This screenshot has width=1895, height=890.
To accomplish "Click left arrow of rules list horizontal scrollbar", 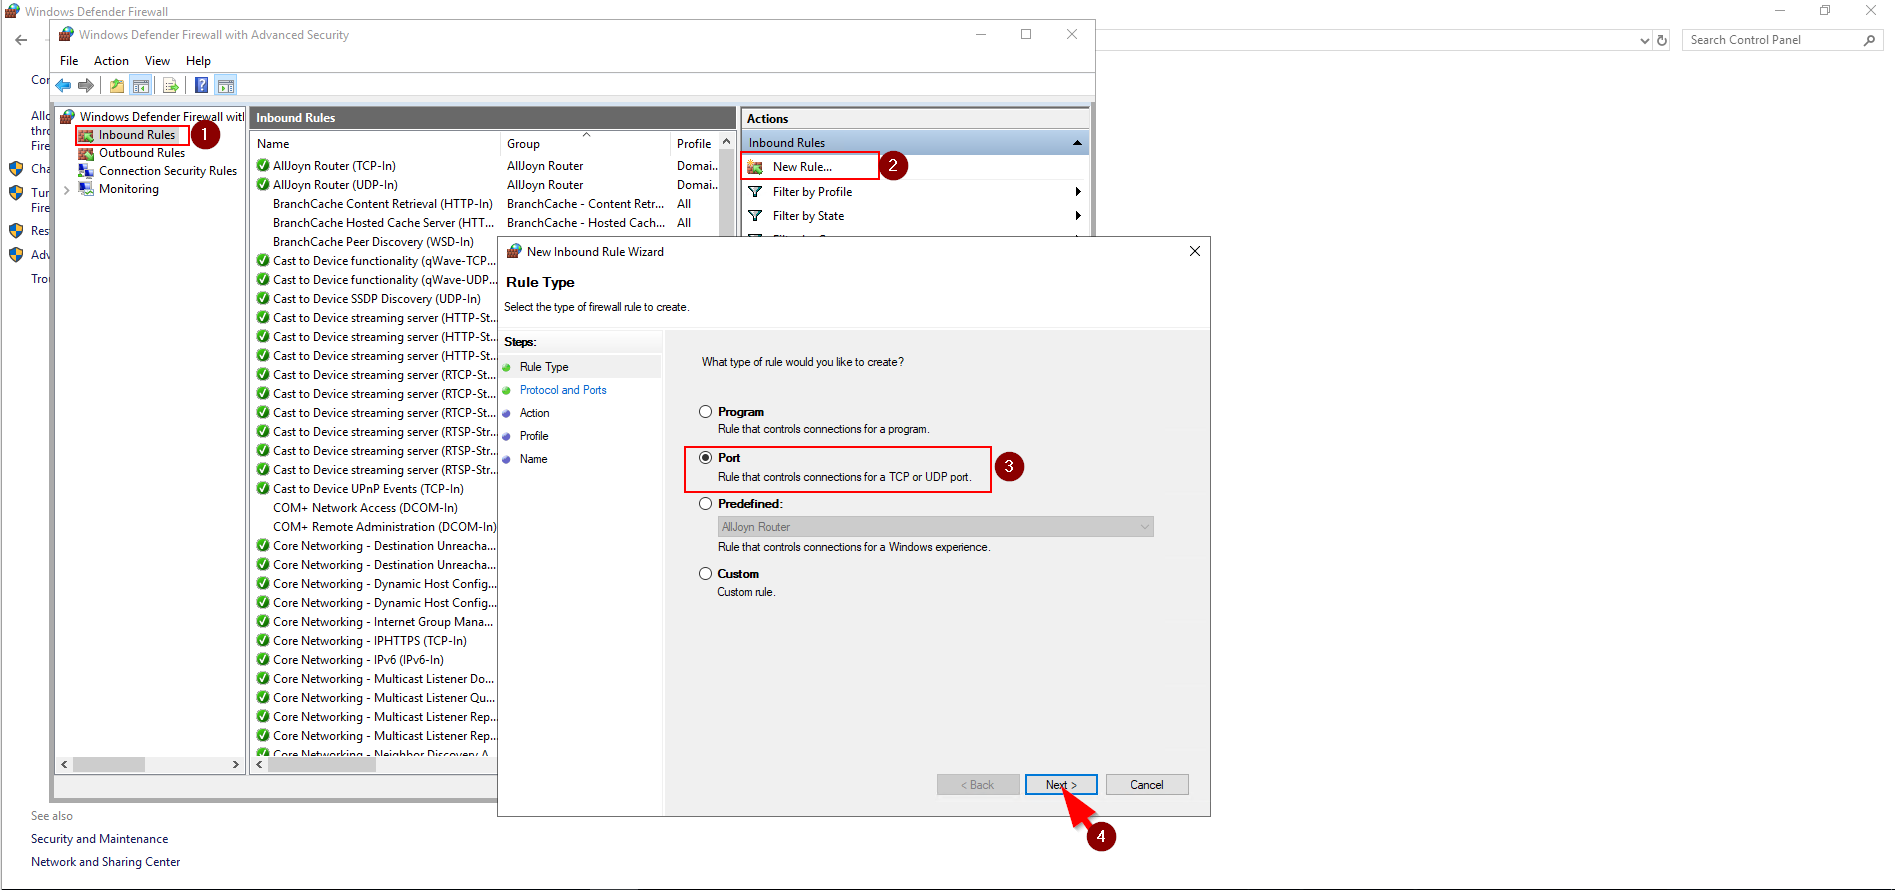I will click(260, 764).
